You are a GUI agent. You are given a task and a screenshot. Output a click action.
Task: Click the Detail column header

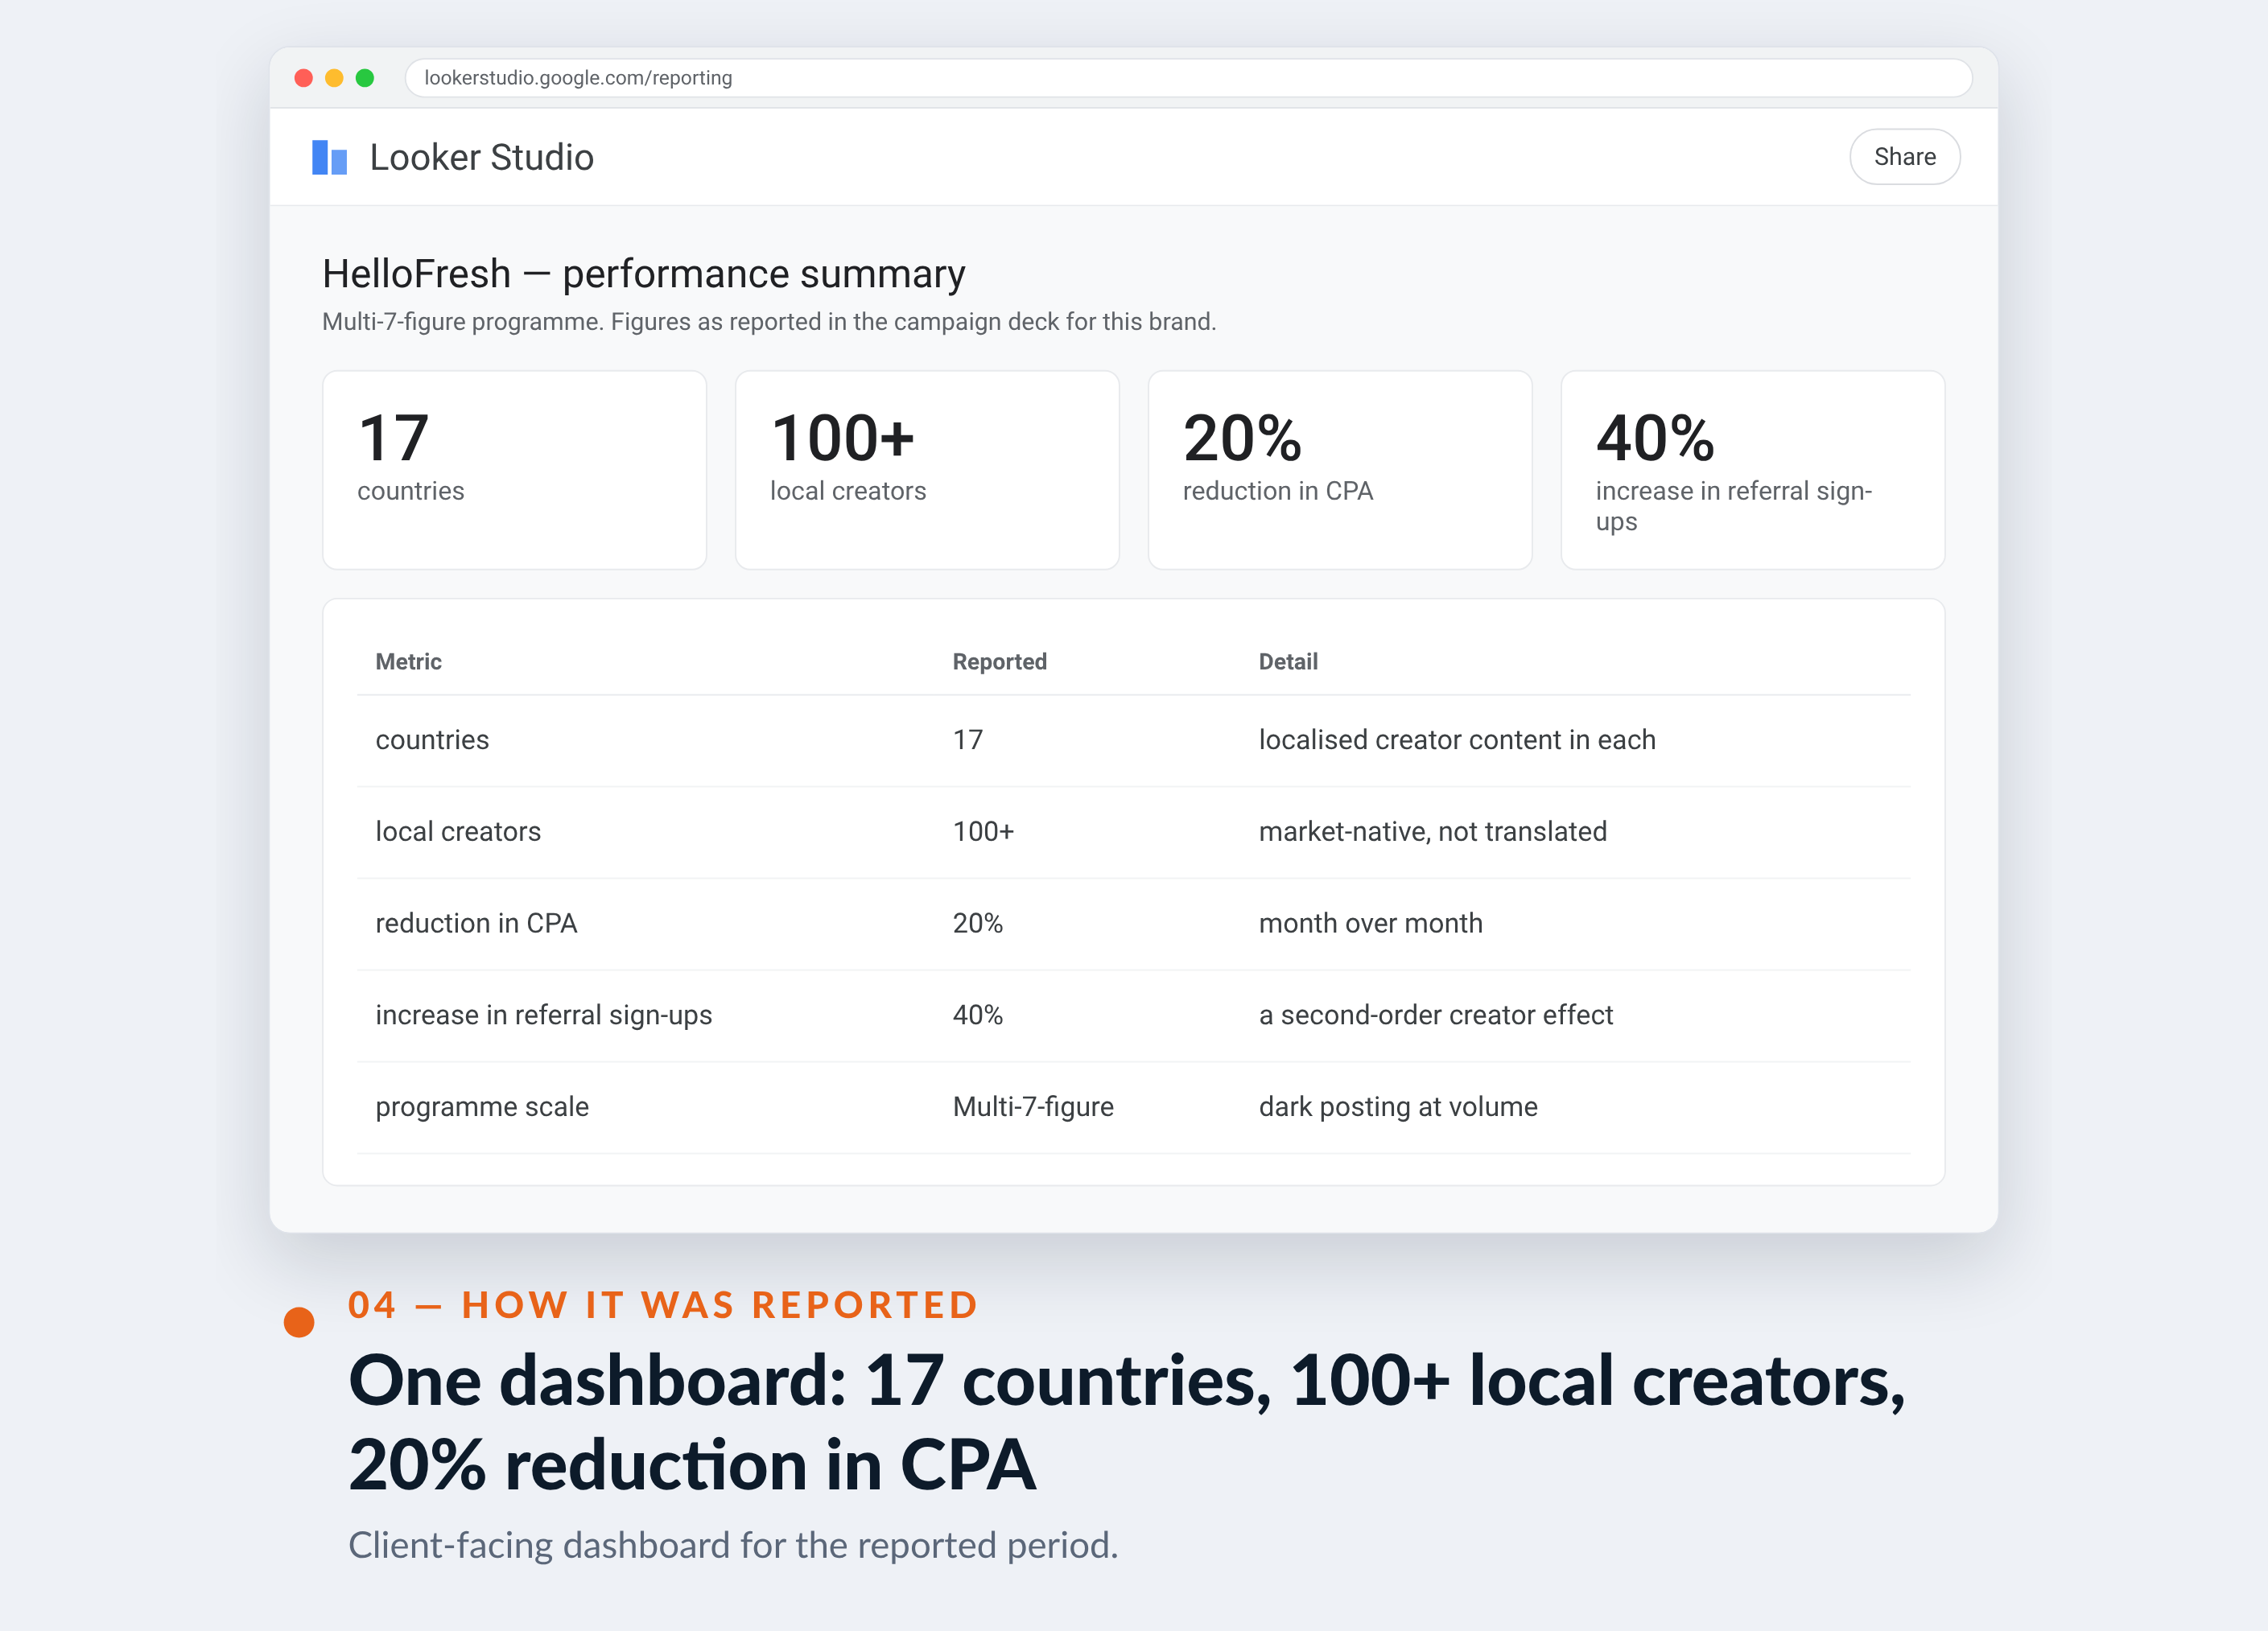(1288, 661)
